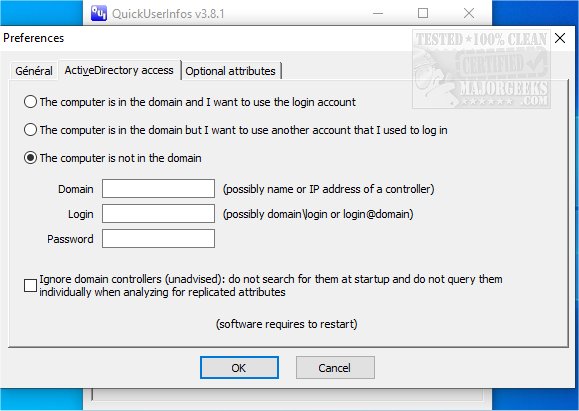The image size is (579, 411).
Task: Click Cancel to discard preferences
Action: tap(335, 367)
